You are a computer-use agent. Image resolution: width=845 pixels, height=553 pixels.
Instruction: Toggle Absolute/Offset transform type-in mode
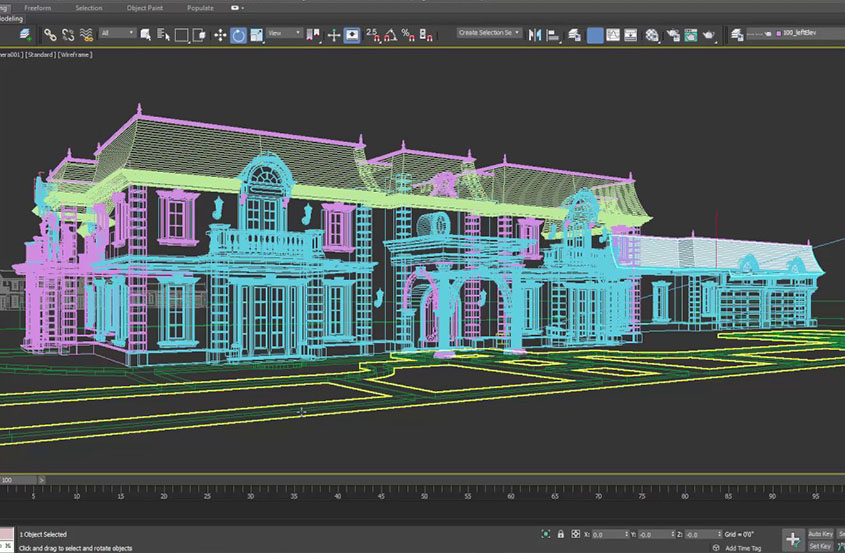pyautogui.click(x=575, y=534)
